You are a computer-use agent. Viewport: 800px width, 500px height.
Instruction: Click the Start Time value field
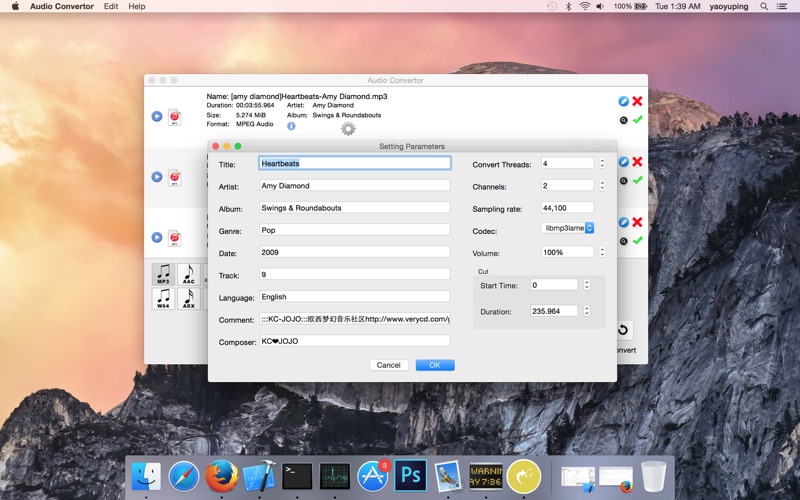[554, 285]
